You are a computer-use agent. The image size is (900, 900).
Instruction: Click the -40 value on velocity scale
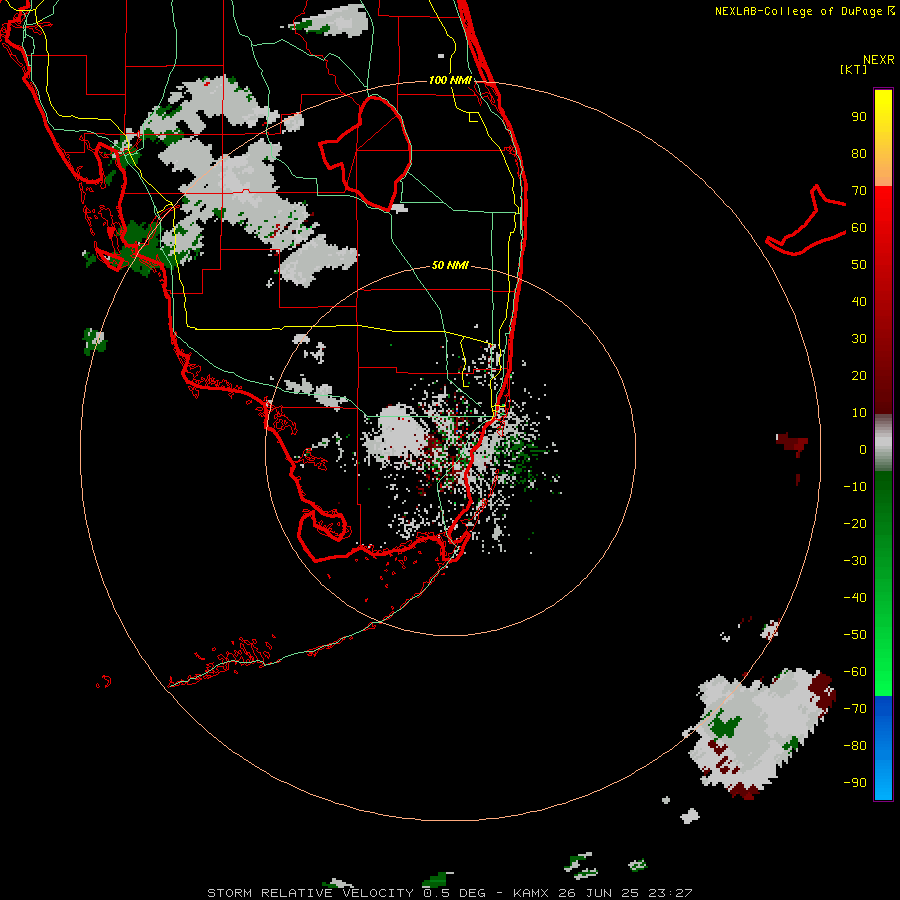click(x=855, y=598)
